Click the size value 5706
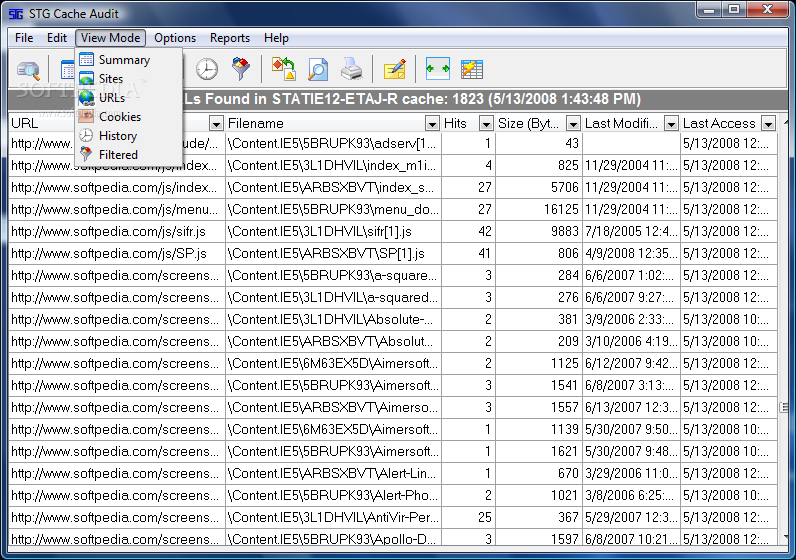 tap(565, 187)
